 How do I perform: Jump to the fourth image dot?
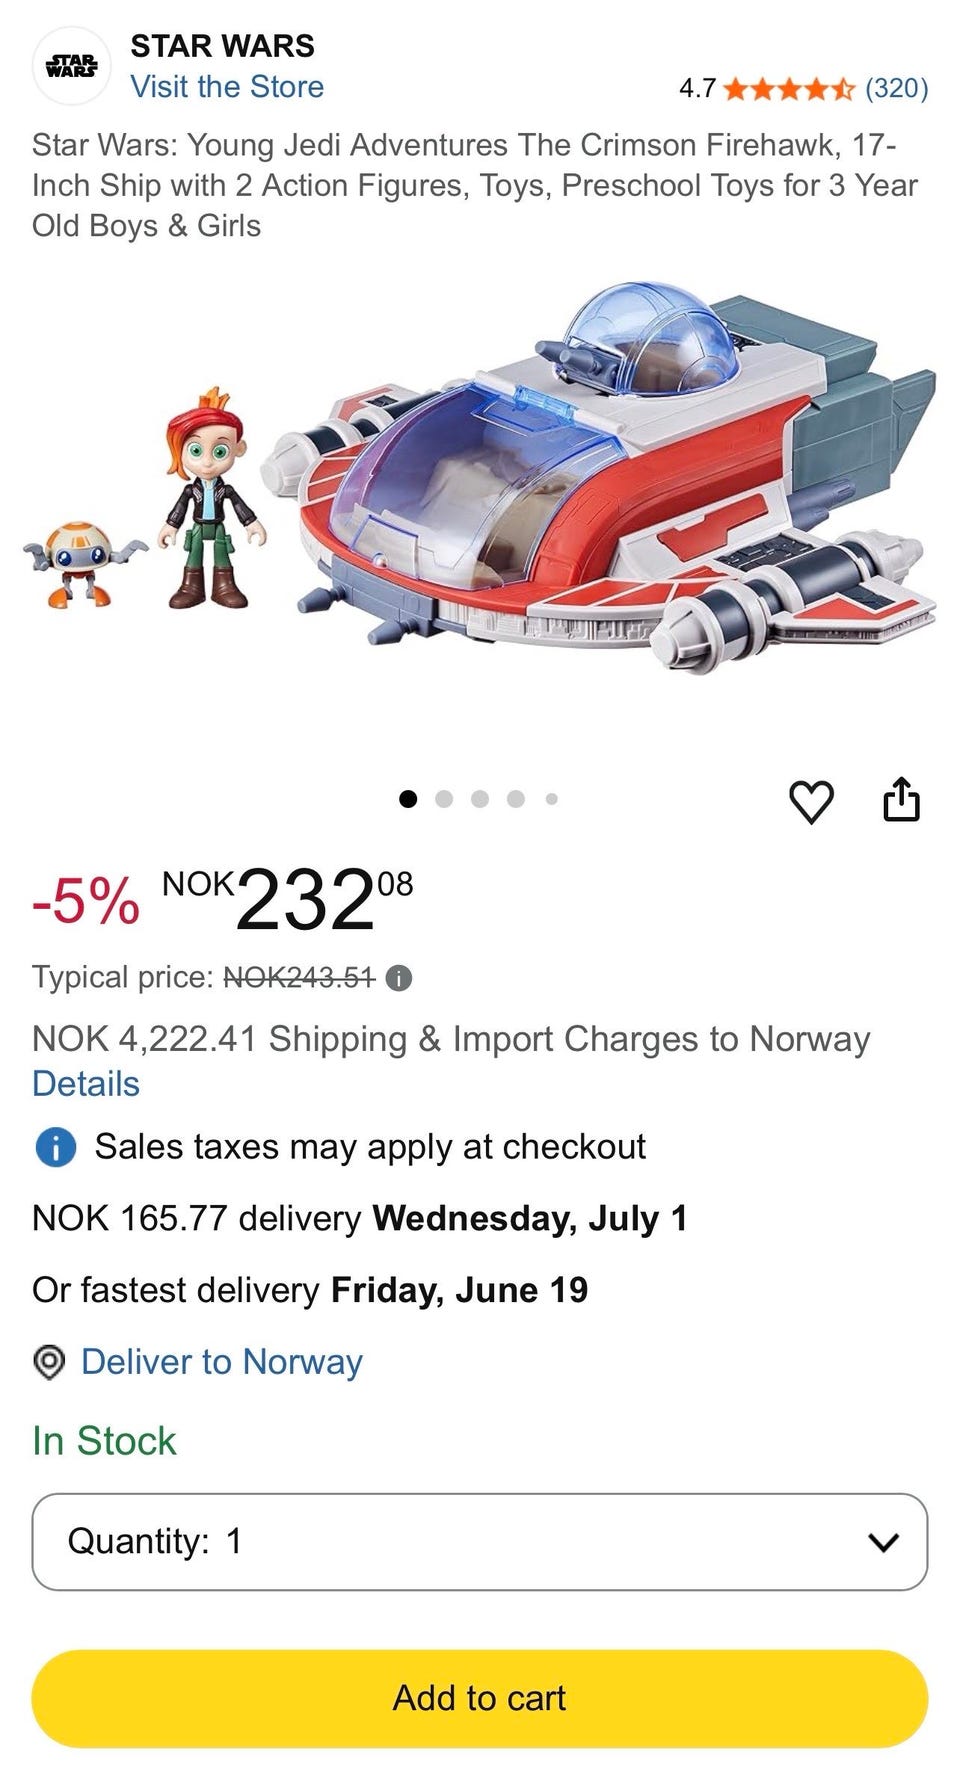[516, 799]
